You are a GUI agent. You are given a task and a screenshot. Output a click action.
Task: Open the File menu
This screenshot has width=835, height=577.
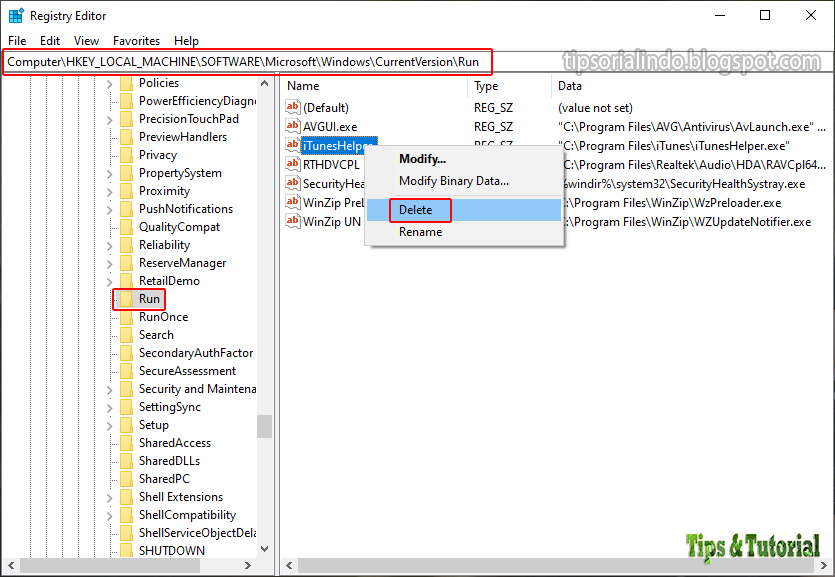coord(17,40)
